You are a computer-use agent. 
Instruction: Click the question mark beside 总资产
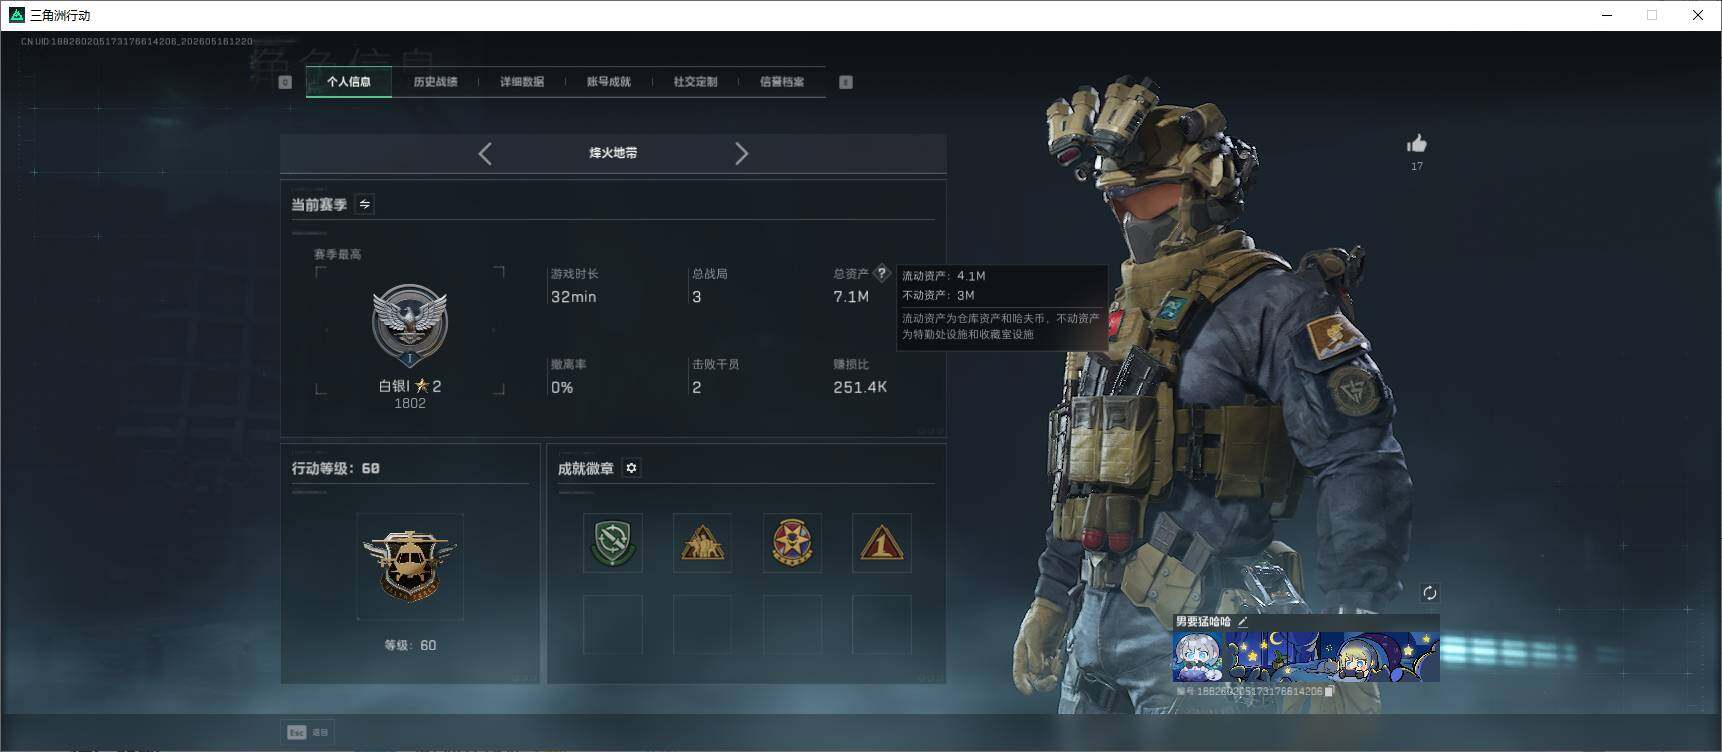click(x=881, y=273)
